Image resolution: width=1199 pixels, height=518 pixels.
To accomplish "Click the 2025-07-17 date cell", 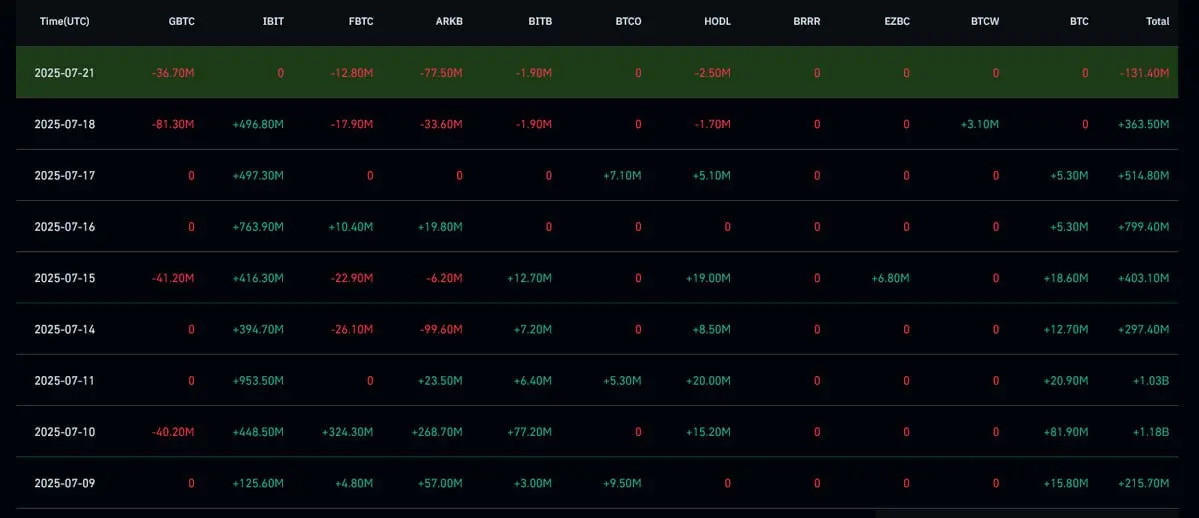I will click(65, 175).
